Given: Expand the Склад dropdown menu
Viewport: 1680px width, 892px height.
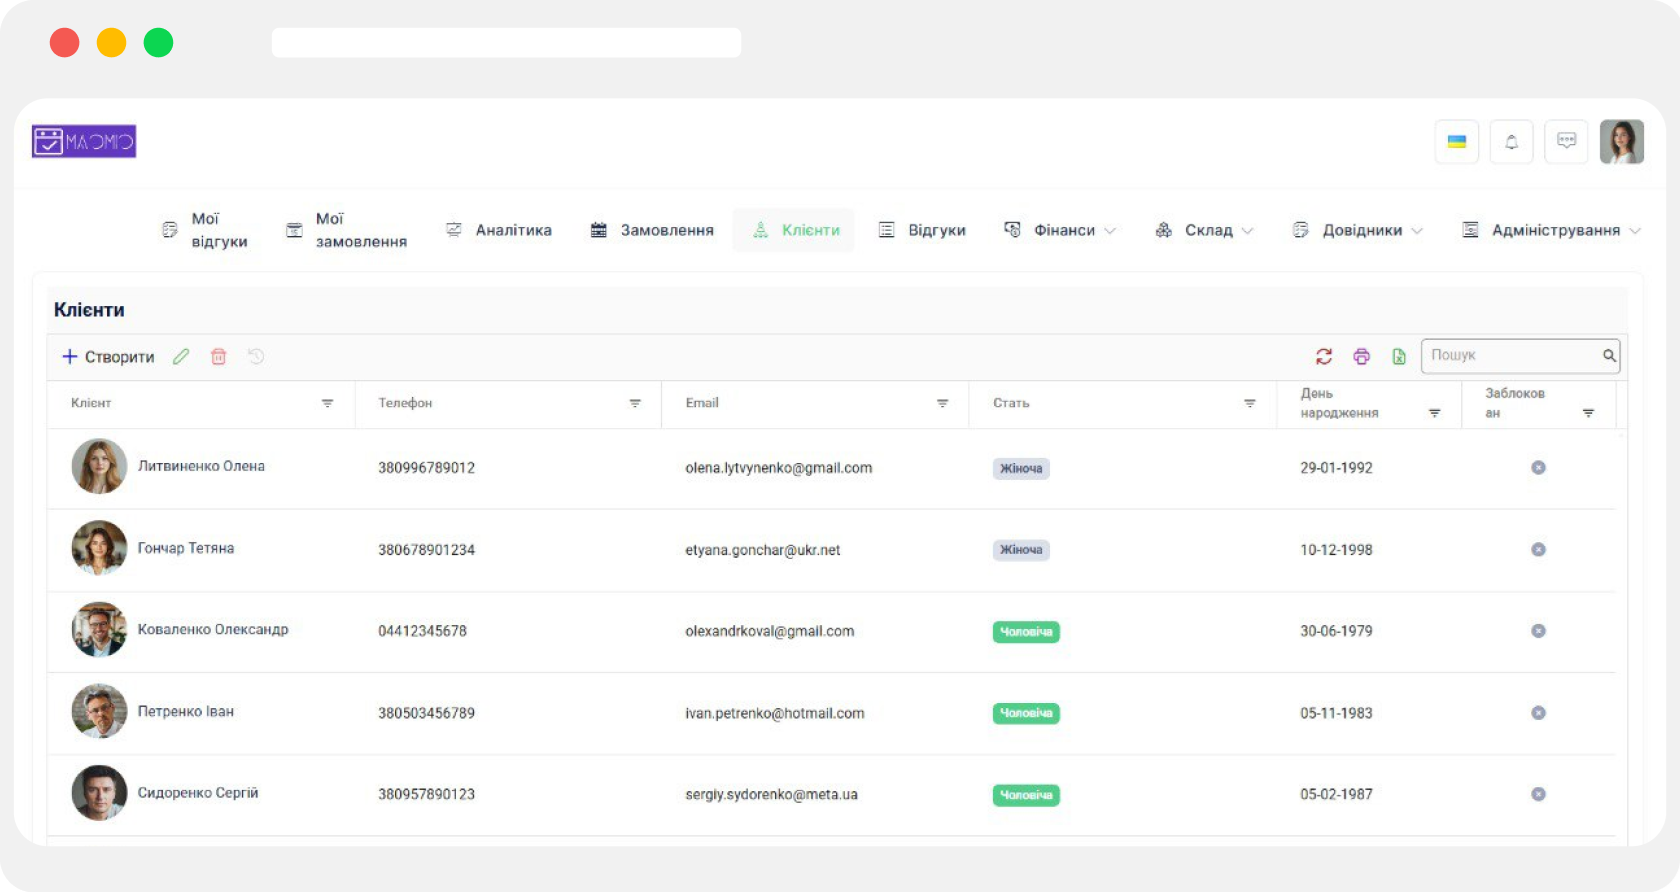Looking at the screenshot, I should pos(1206,231).
